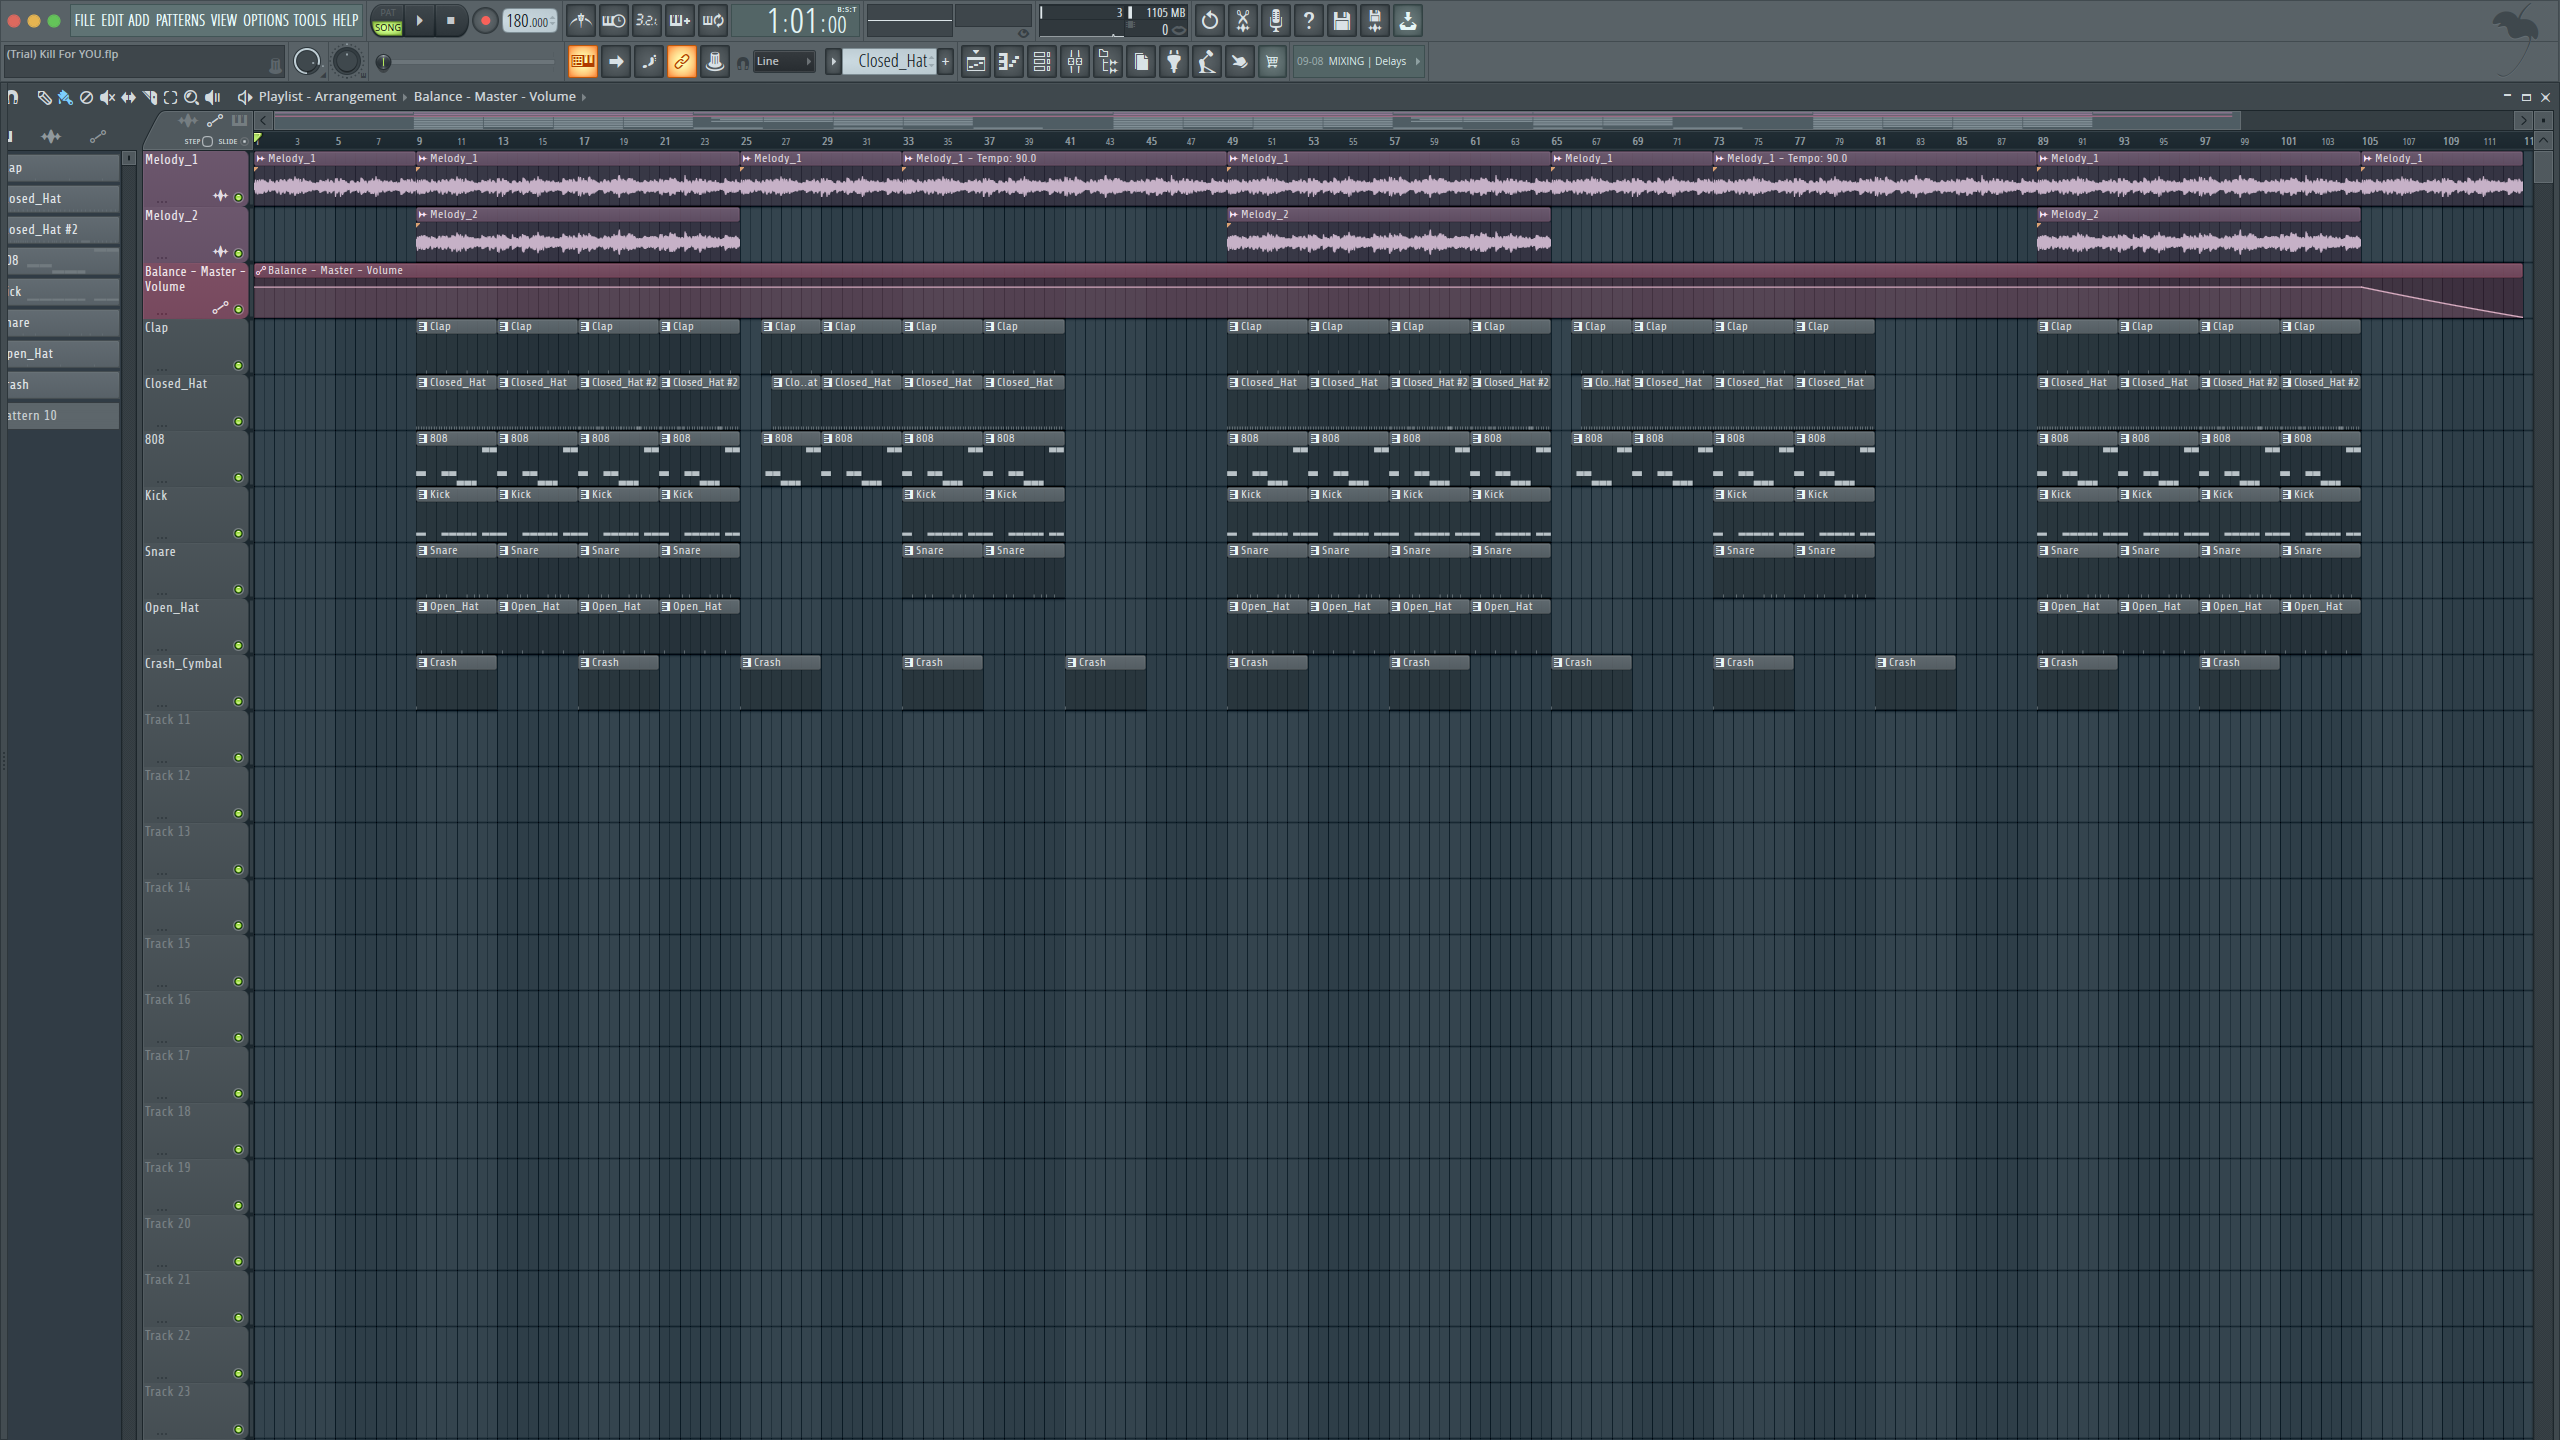2560x1440 pixels.
Task: Toggle the 3-2-1 countdown before recording
Action: [x=646, y=20]
